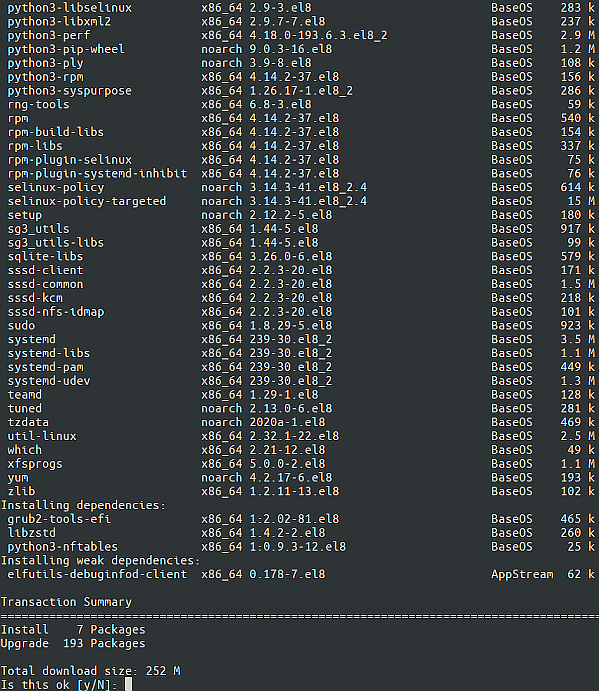
Task: Click the libzstd package name
Action: point(32,533)
